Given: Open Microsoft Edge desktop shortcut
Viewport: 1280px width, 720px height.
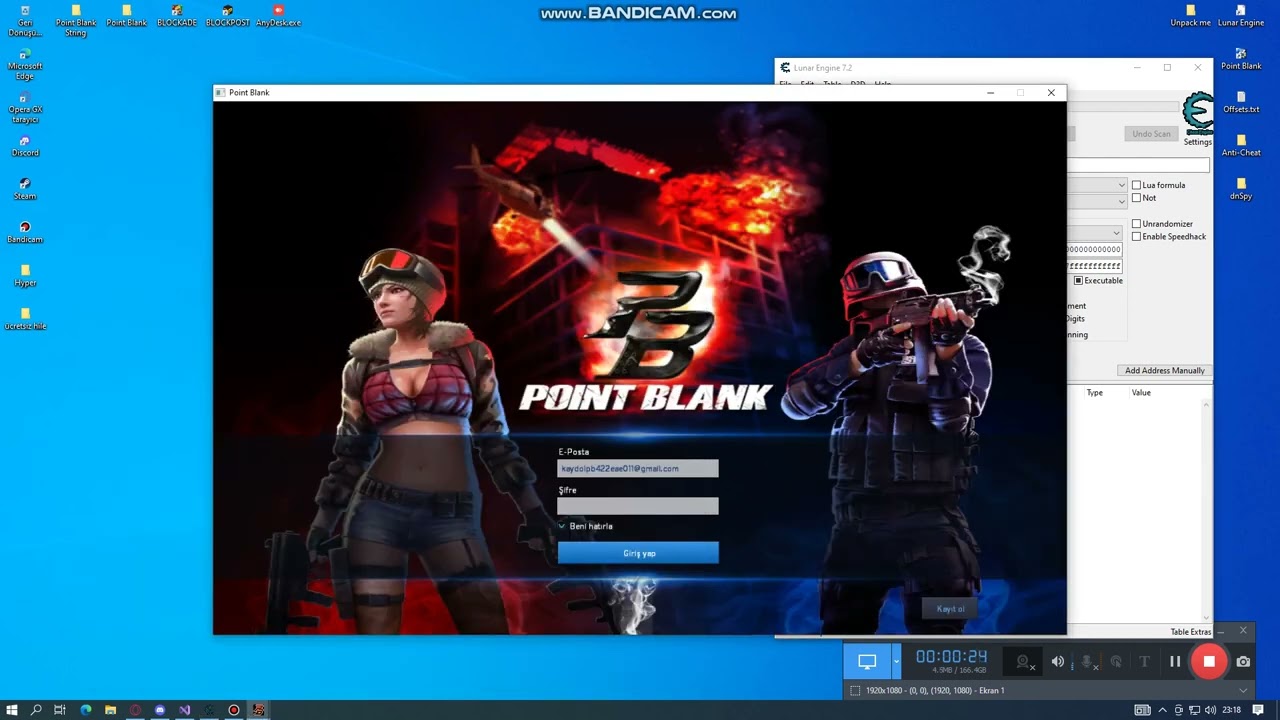Looking at the screenshot, I should coord(24,64).
